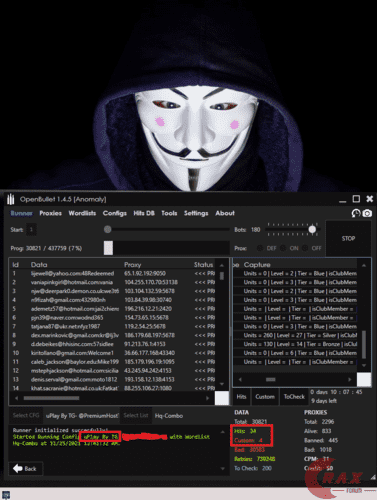
Task: Take a screenshot with the camera icon
Action: pos(367,213)
